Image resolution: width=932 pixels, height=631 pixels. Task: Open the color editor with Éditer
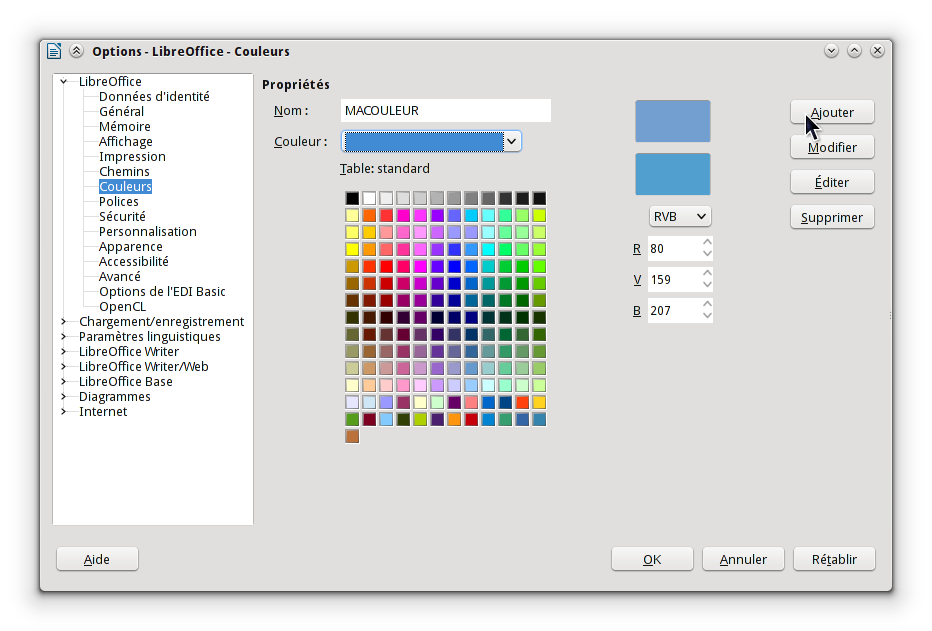[832, 182]
